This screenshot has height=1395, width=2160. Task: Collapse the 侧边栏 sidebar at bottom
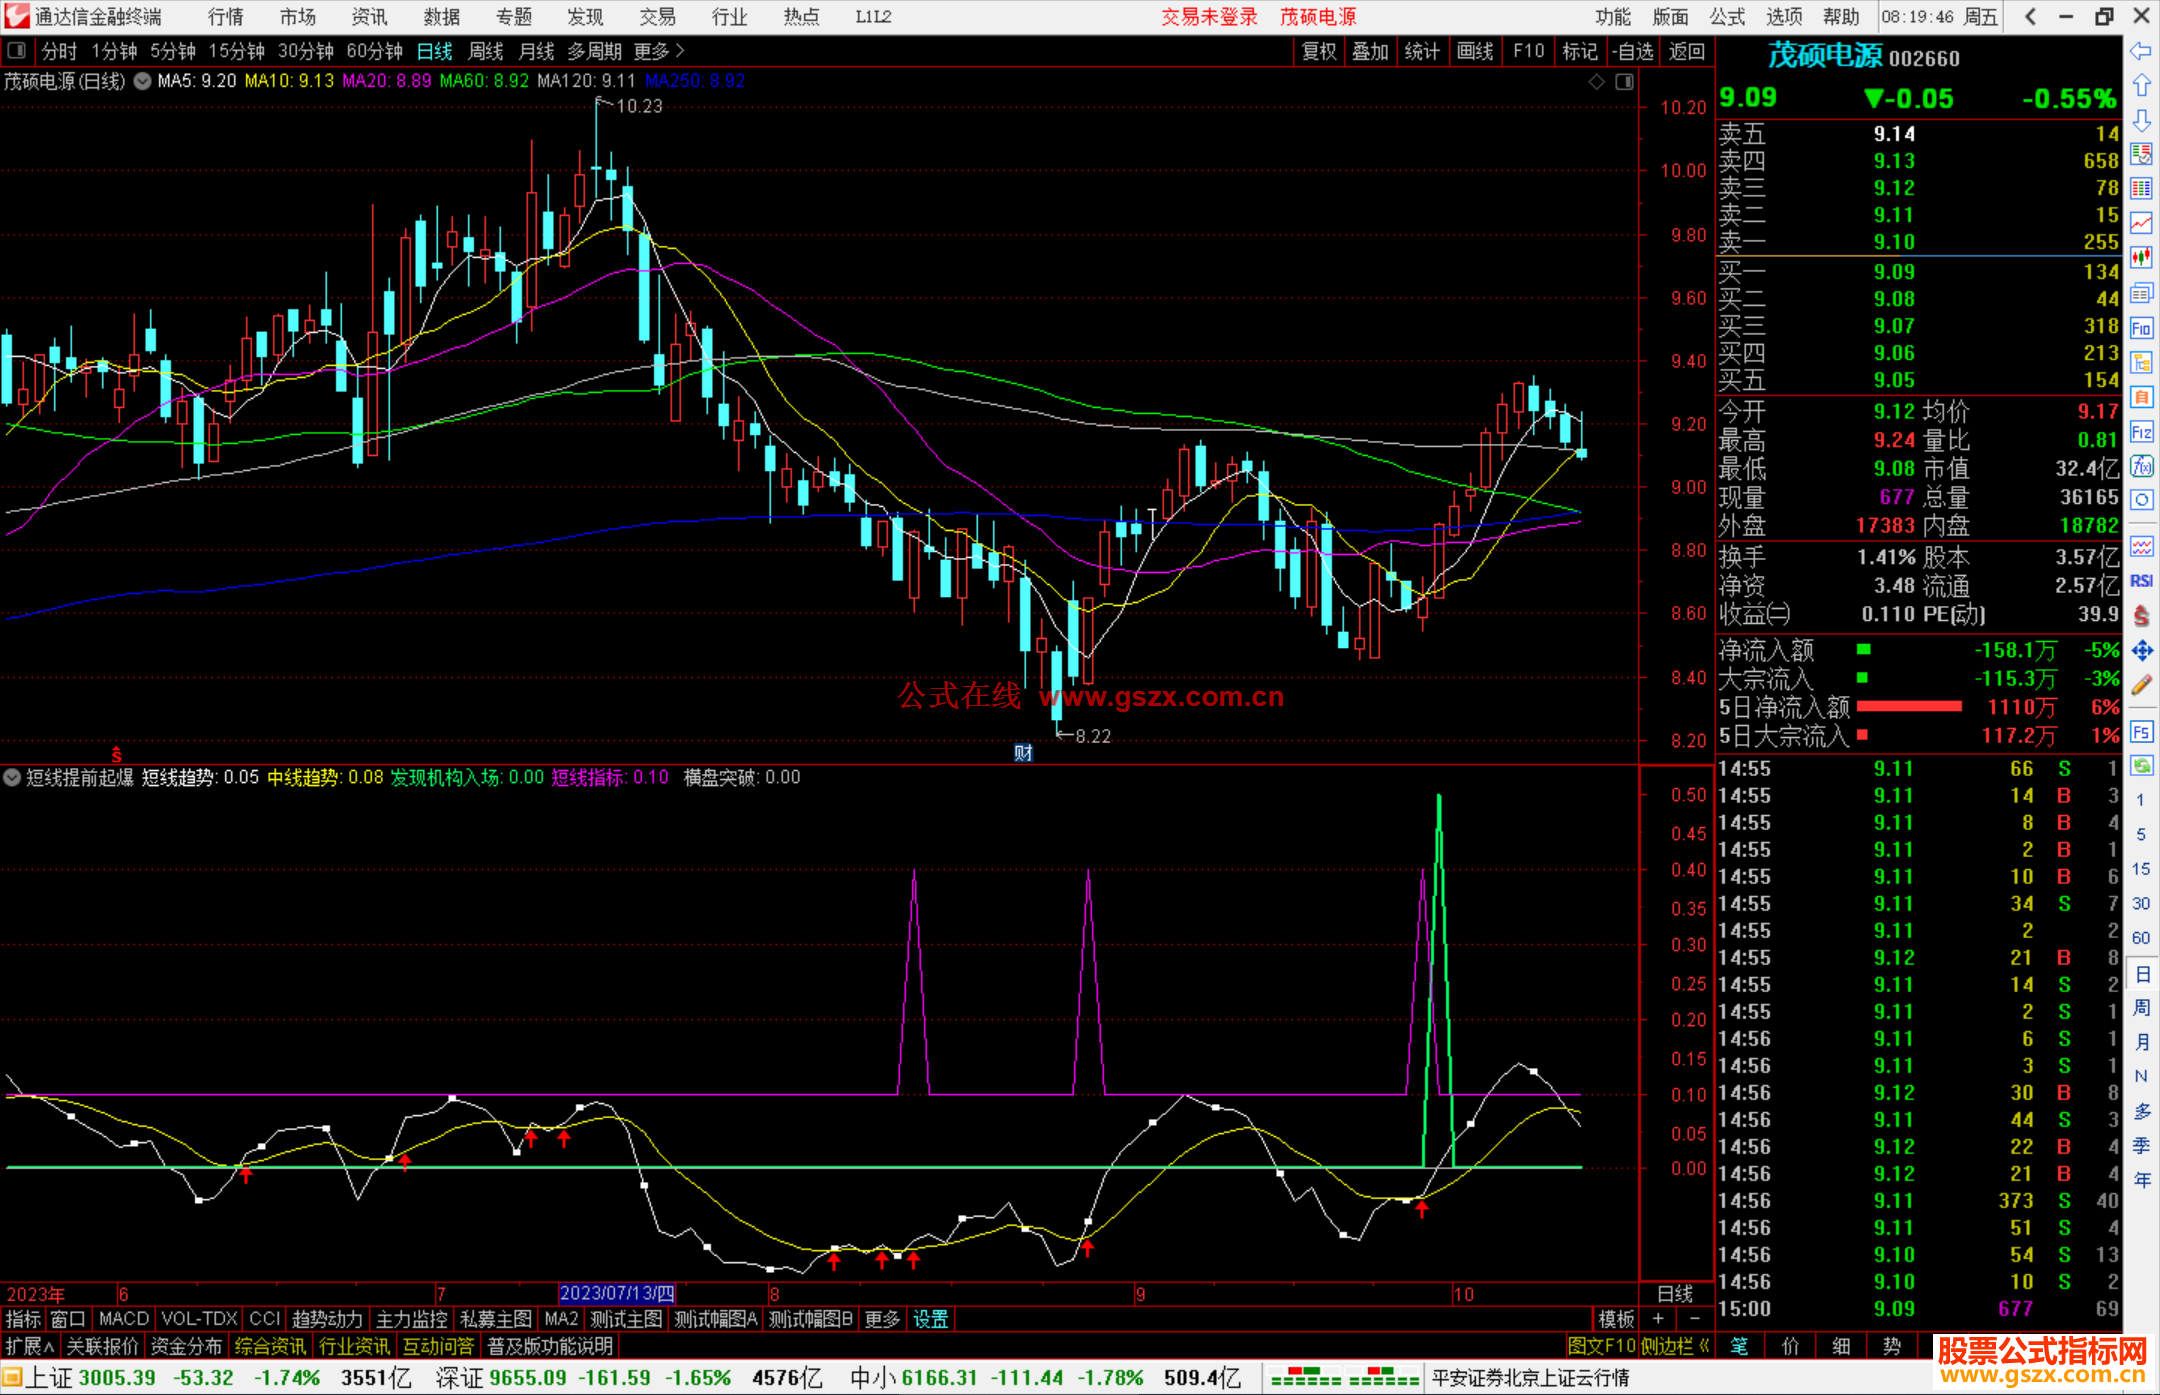(x=1674, y=1346)
